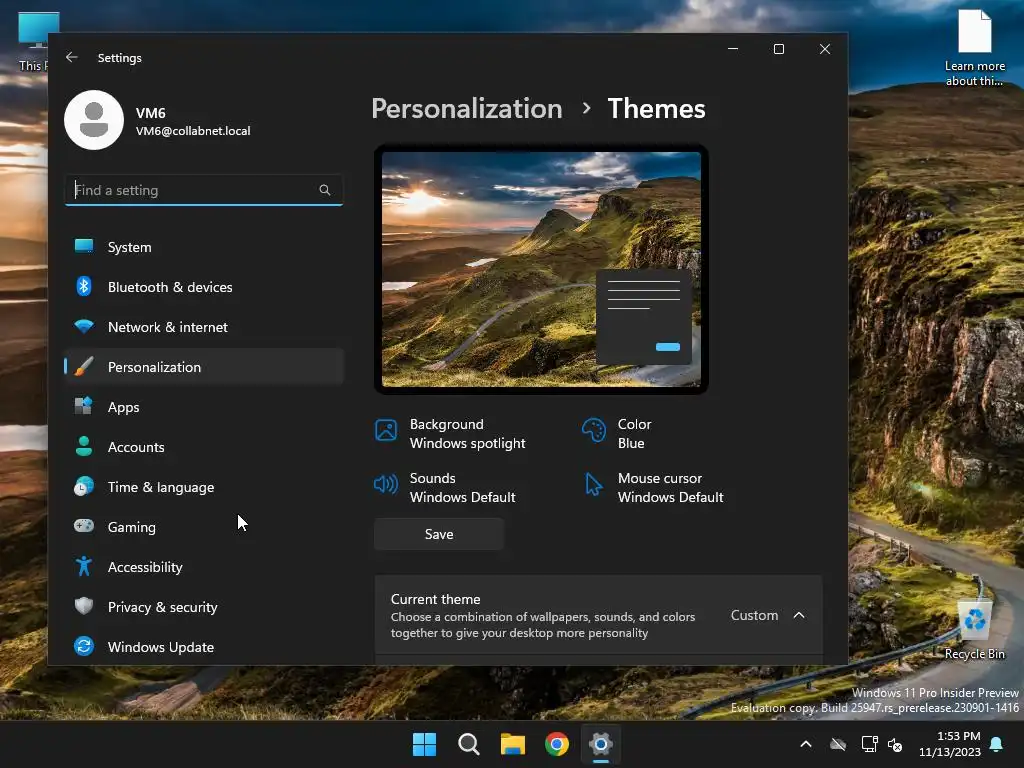
Task: Click the Personalization paintbrush icon
Action: click(84, 366)
